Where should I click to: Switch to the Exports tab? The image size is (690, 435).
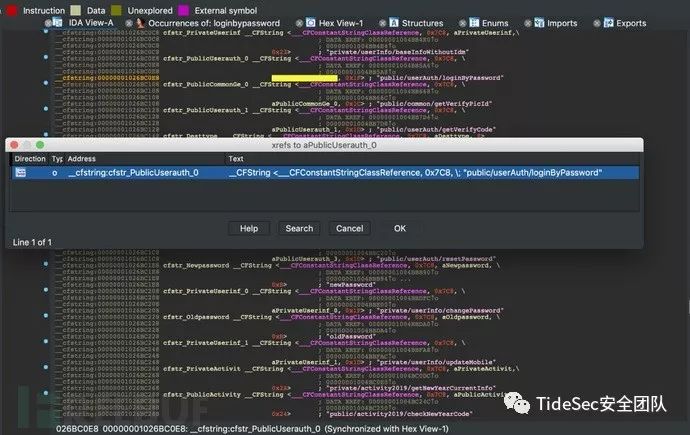(631, 23)
